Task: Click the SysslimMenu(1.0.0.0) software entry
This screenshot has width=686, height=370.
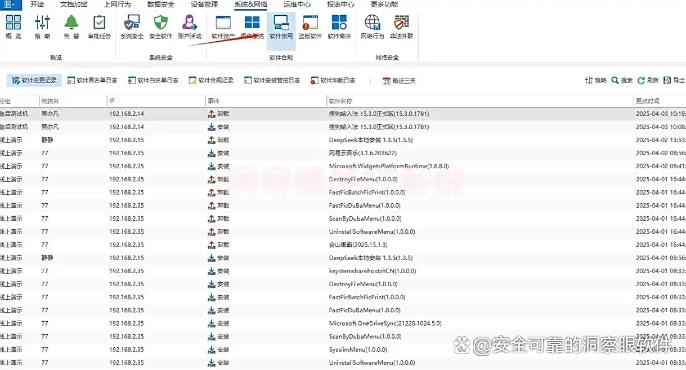Action: point(358,350)
